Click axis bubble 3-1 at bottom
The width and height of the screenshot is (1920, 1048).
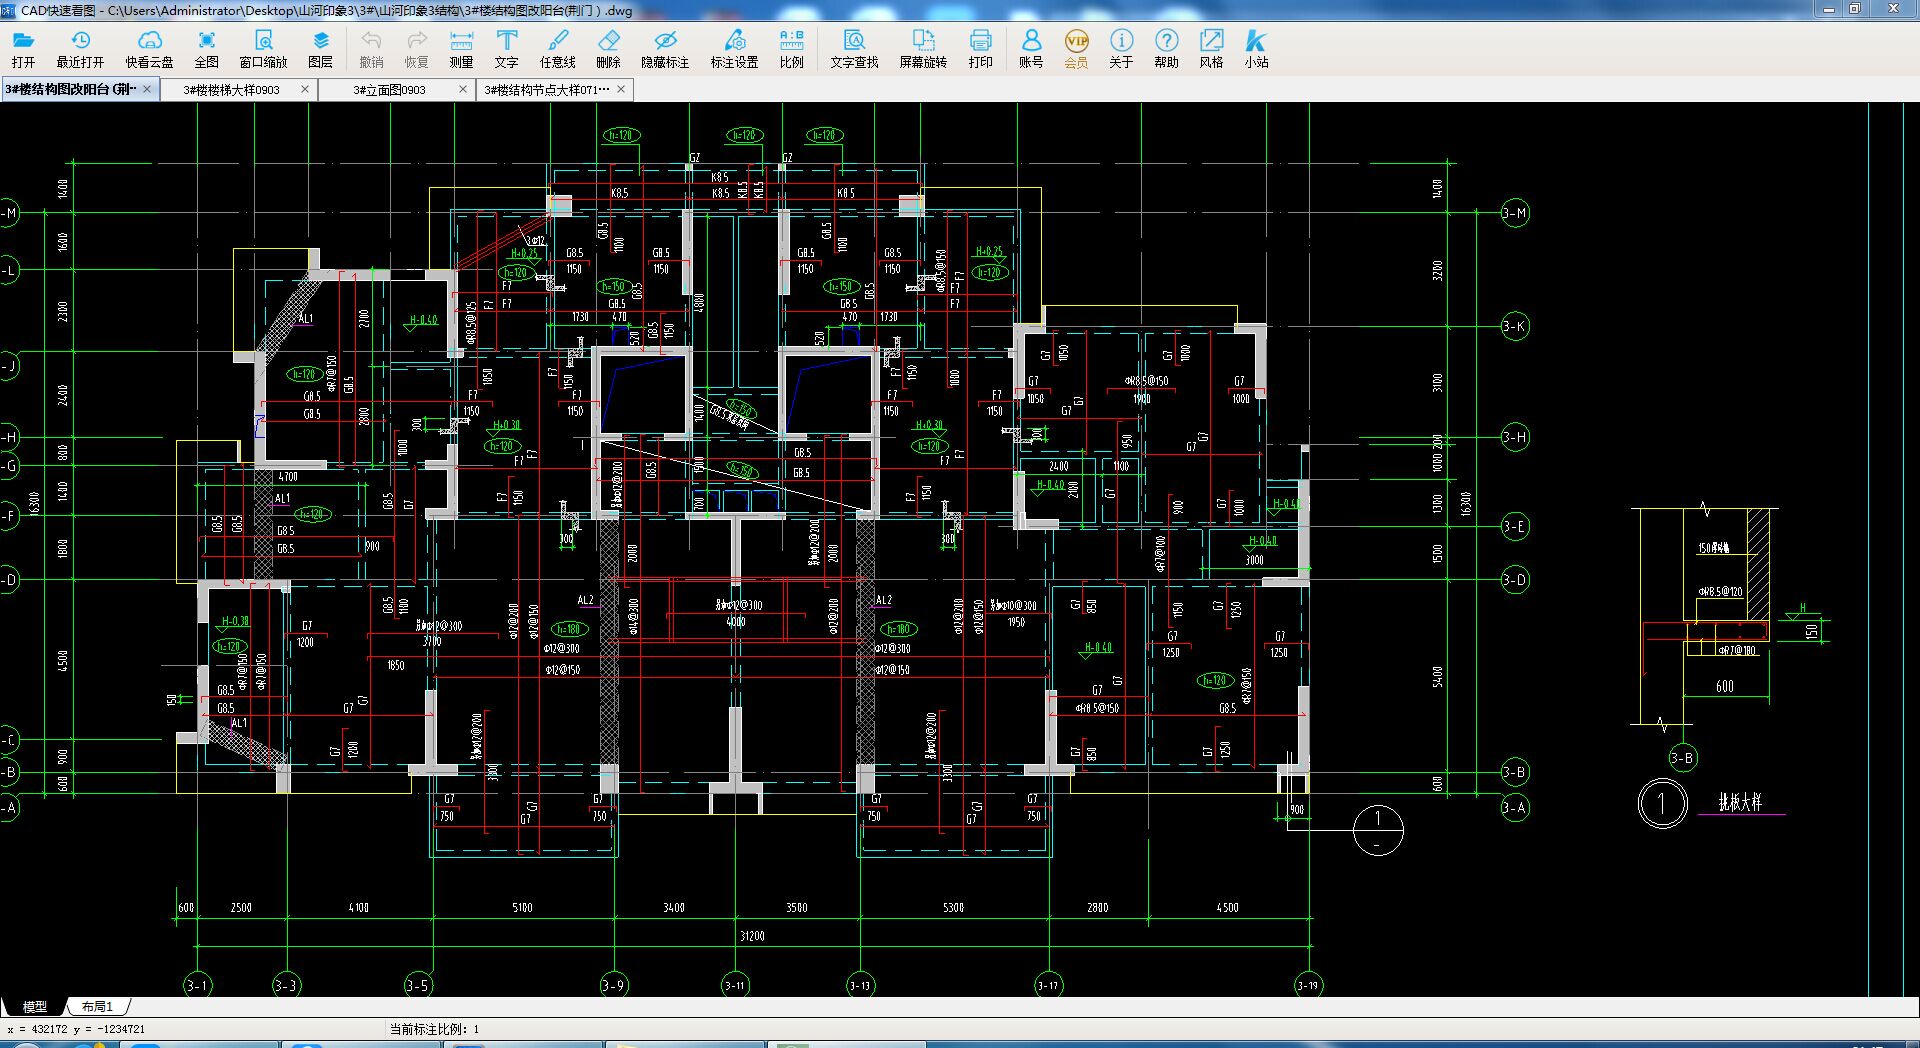click(x=197, y=985)
